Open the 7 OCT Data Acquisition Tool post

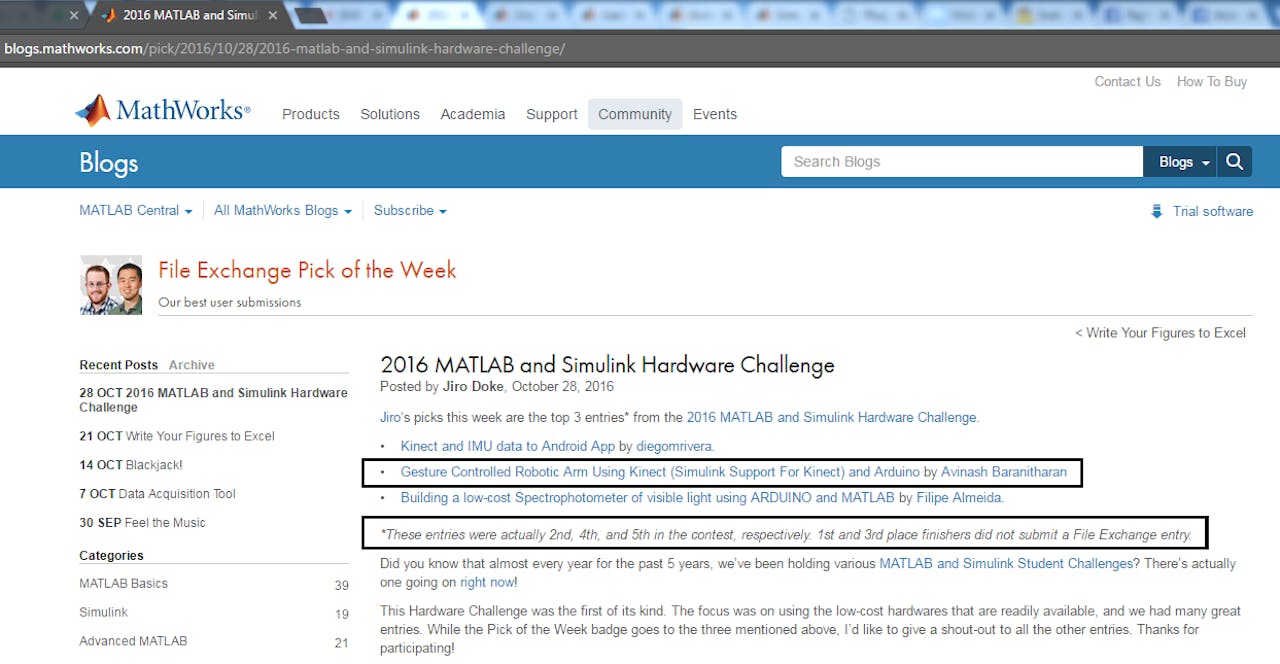(x=158, y=494)
